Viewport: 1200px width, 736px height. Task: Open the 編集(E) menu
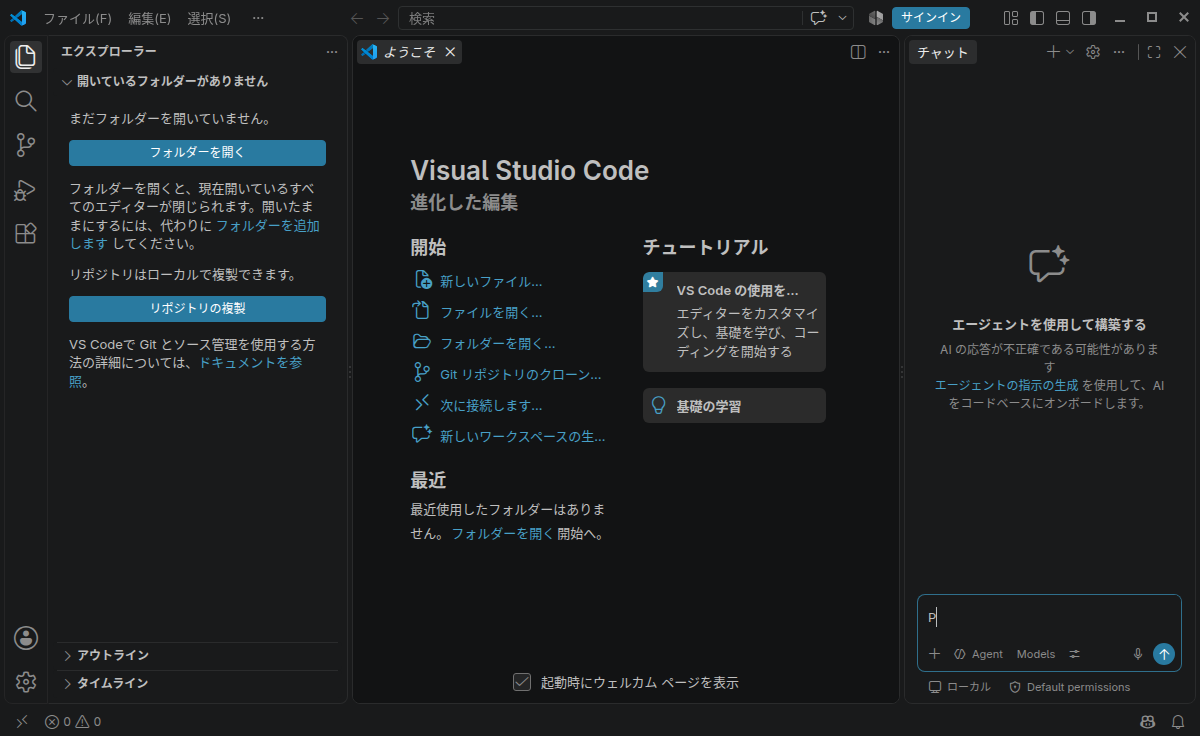point(149,18)
